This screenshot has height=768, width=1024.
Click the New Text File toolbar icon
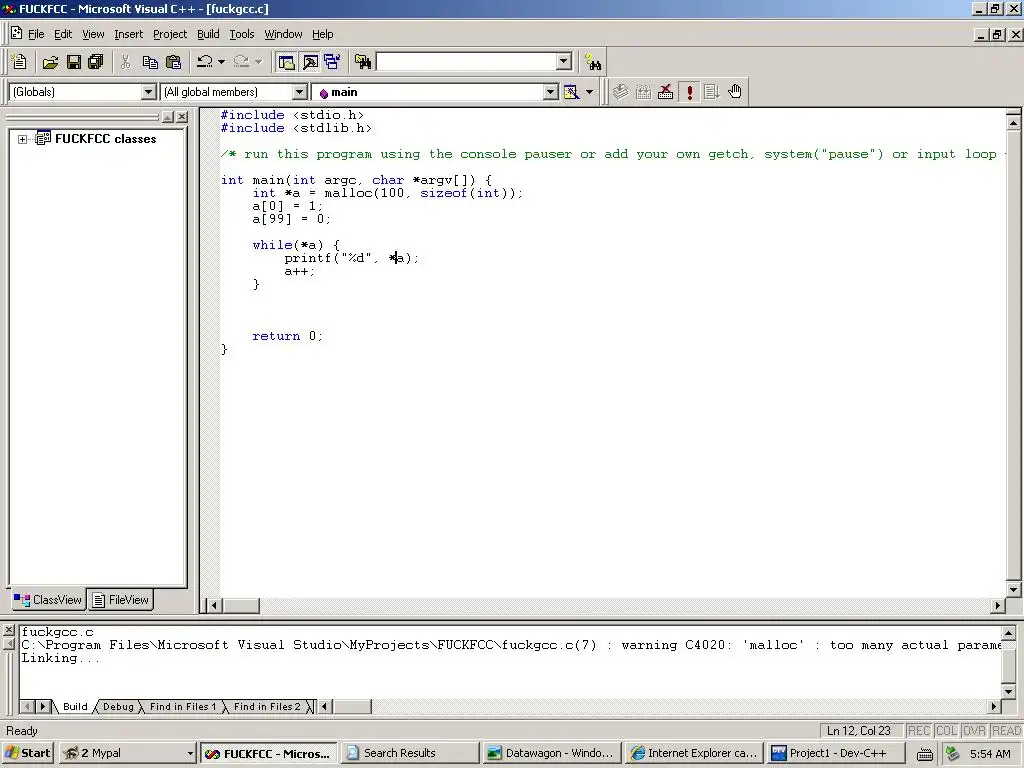click(20, 62)
